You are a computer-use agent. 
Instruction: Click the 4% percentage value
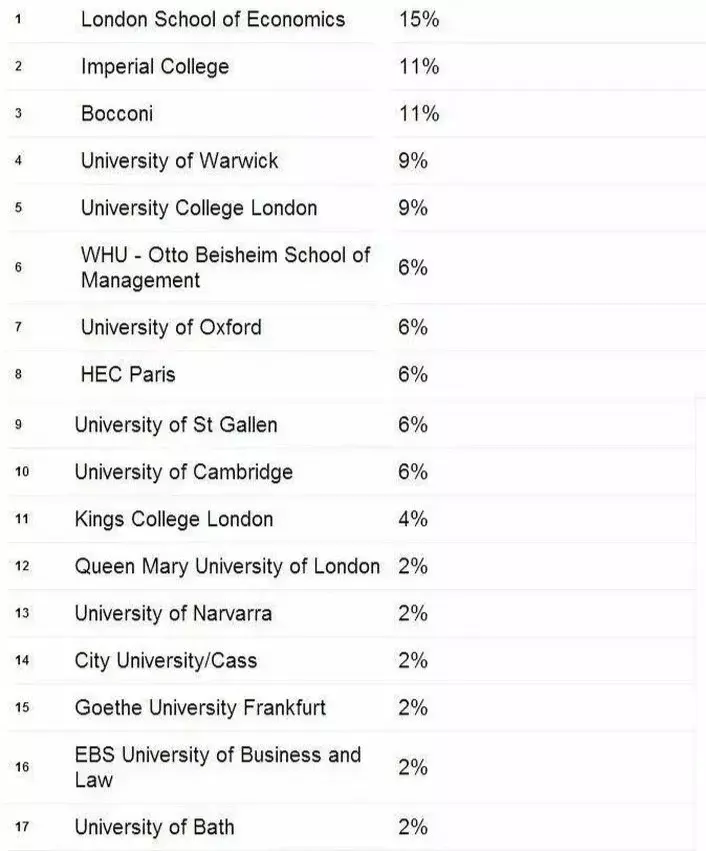pos(412,519)
